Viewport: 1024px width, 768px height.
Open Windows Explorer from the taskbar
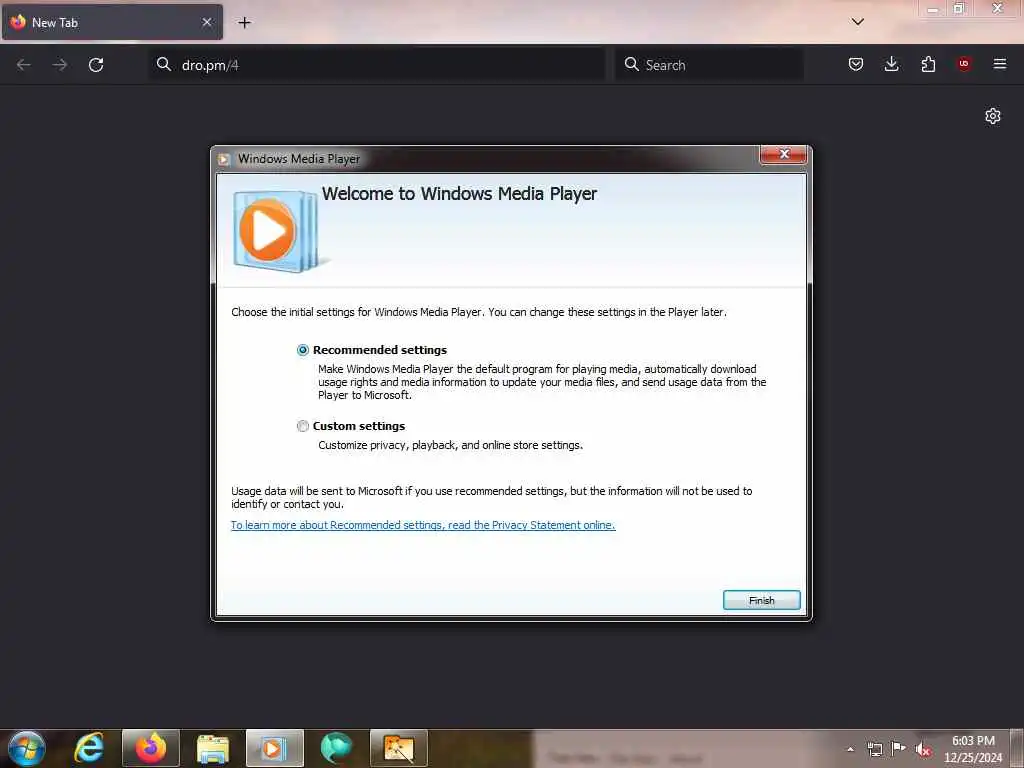click(x=212, y=749)
